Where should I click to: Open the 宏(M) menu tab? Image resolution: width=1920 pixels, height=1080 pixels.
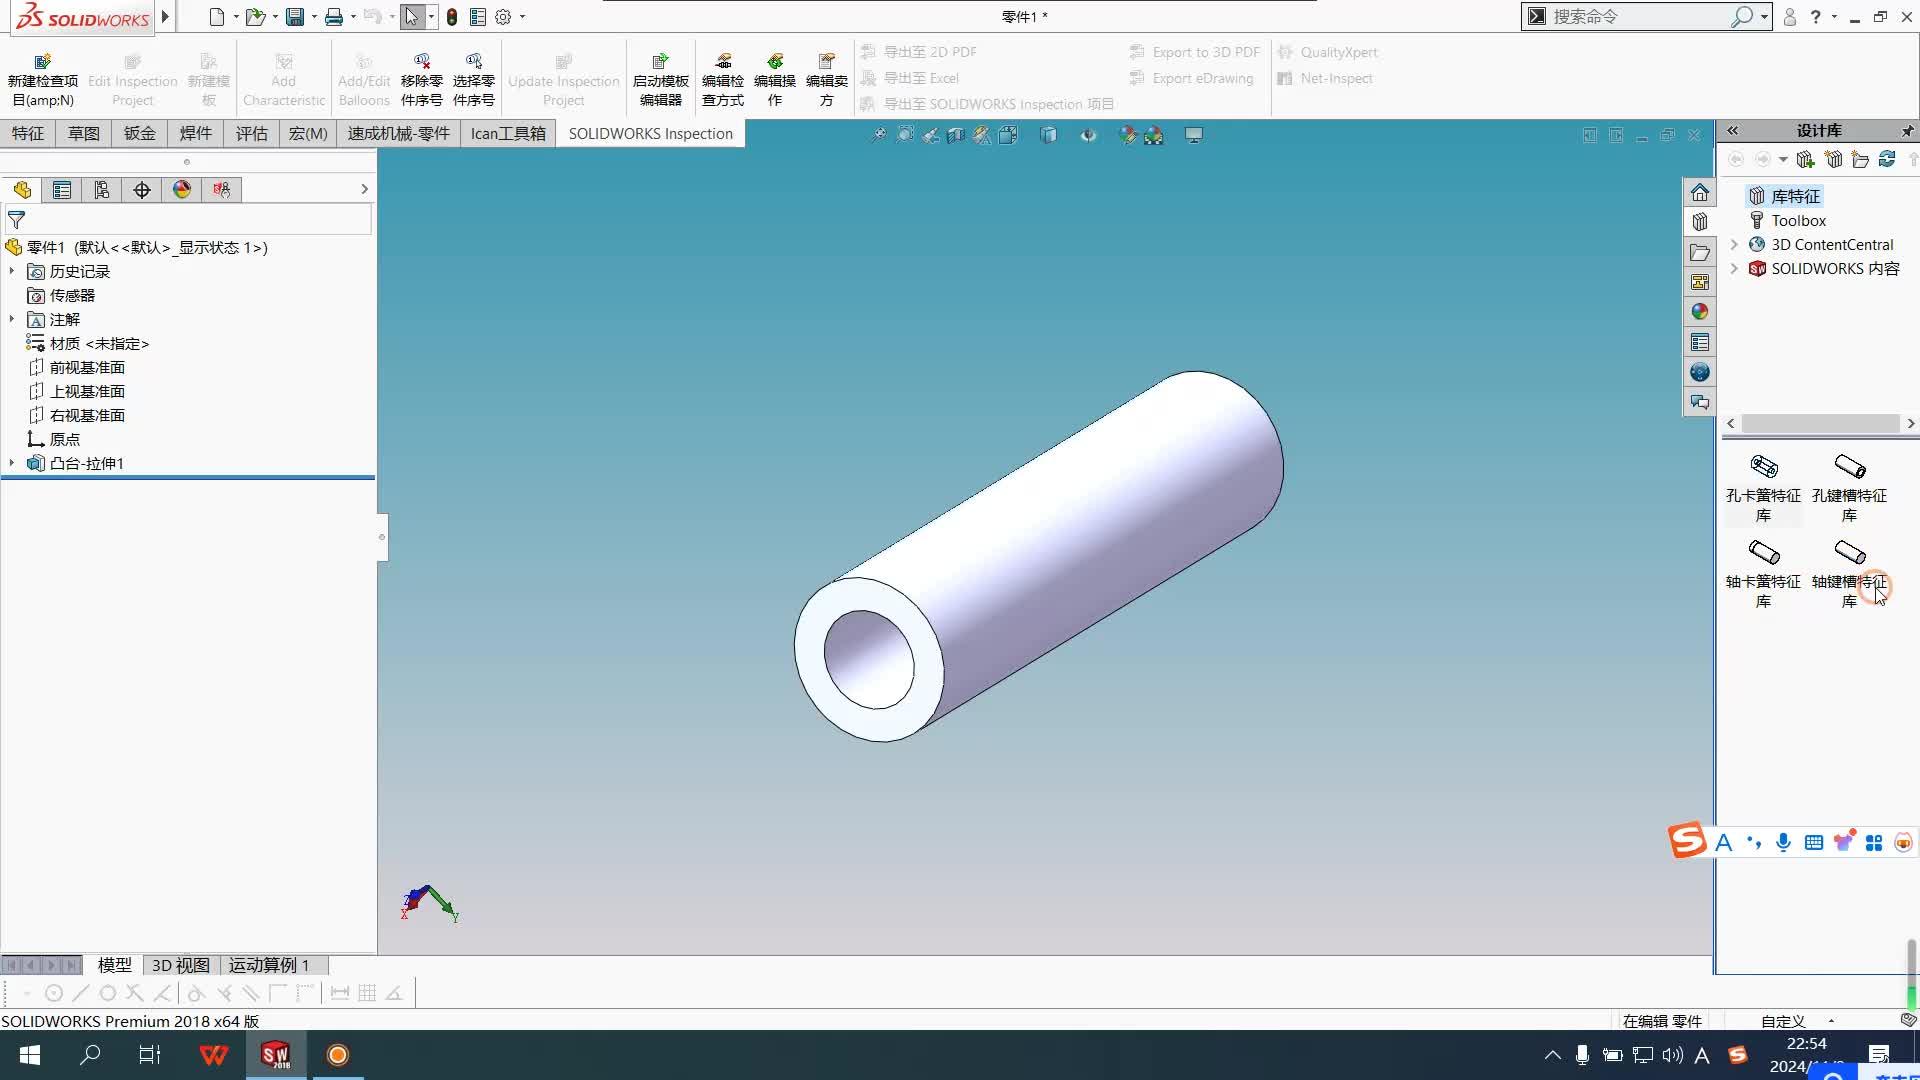[307, 133]
